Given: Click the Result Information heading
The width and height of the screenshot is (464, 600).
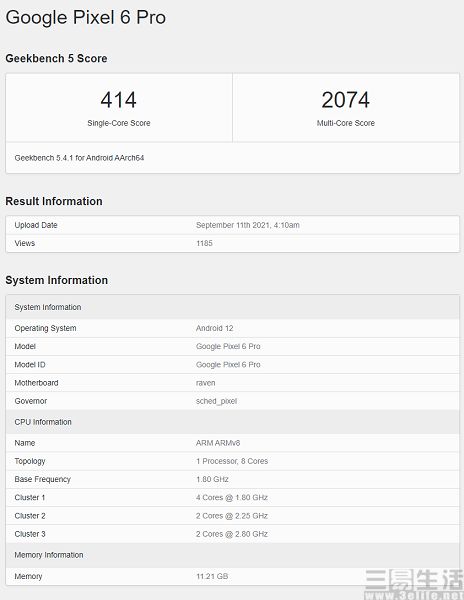Looking at the screenshot, I should (54, 201).
